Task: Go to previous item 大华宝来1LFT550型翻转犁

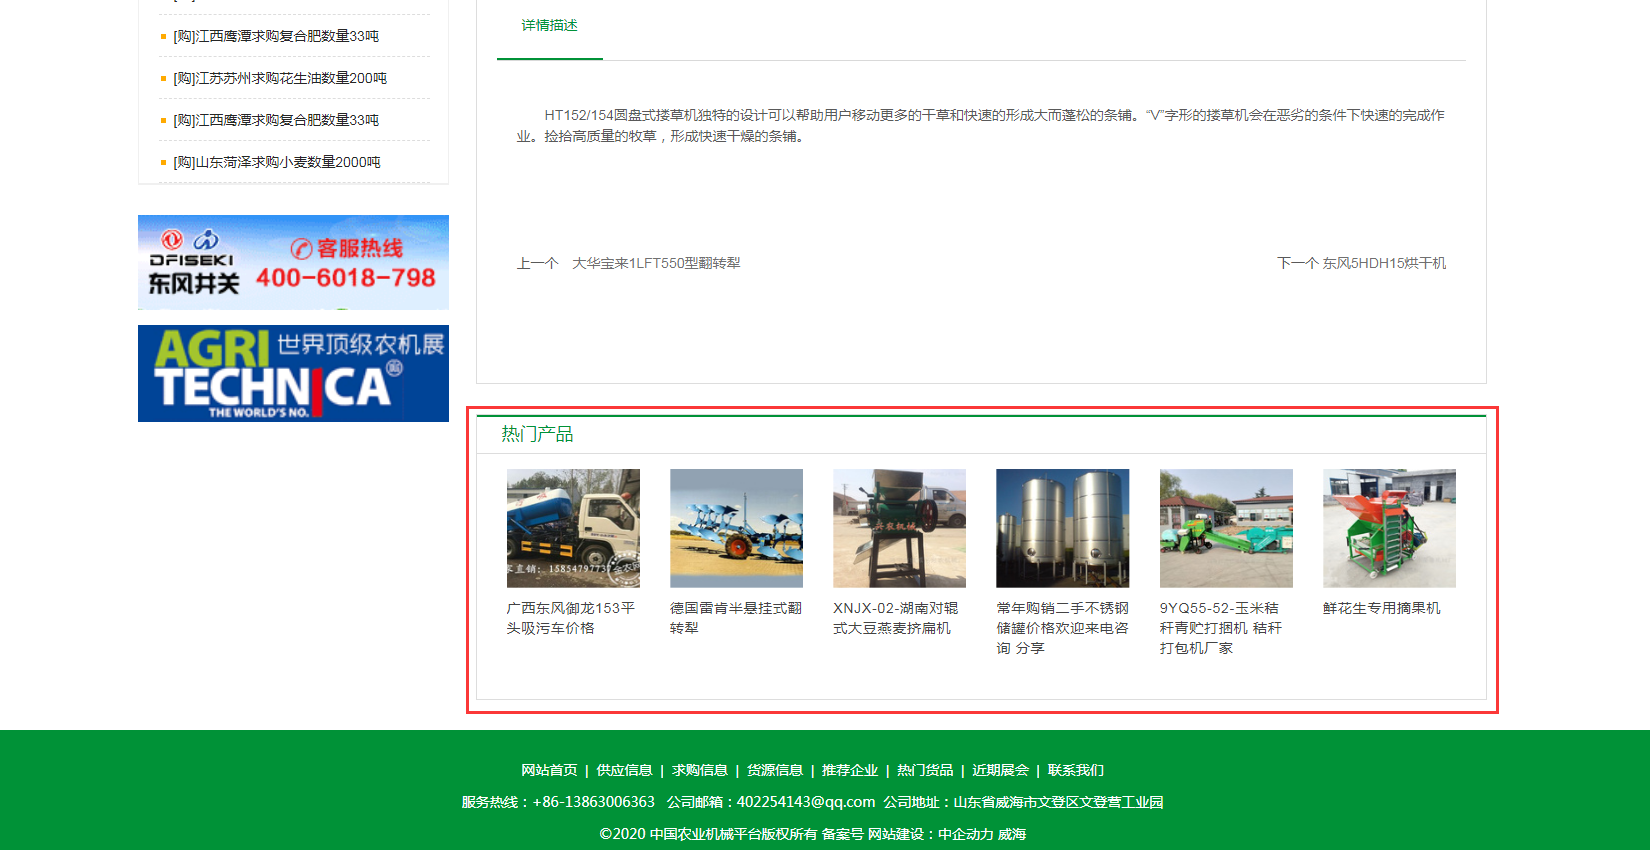Action: 656,263
